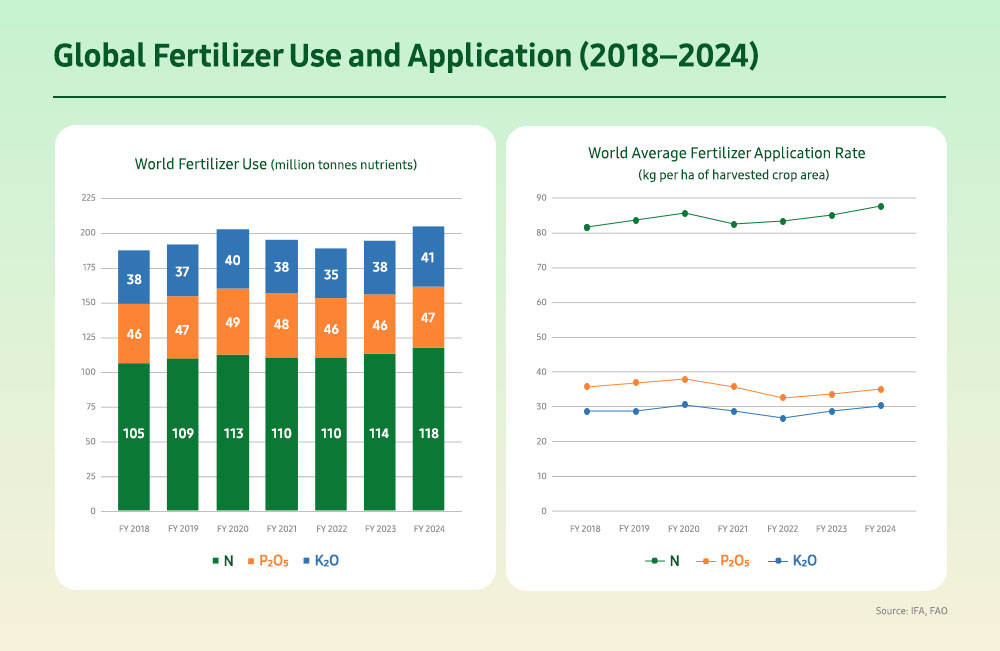Click the orange P₂O₅ swatch in bar chart legend
1000x651 pixels.
249,561
